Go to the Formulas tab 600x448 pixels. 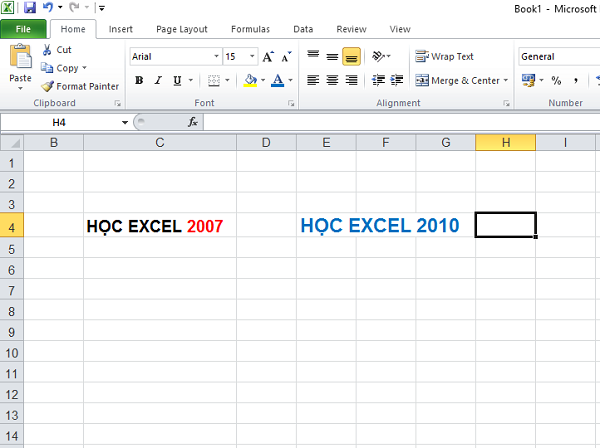click(x=250, y=29)
